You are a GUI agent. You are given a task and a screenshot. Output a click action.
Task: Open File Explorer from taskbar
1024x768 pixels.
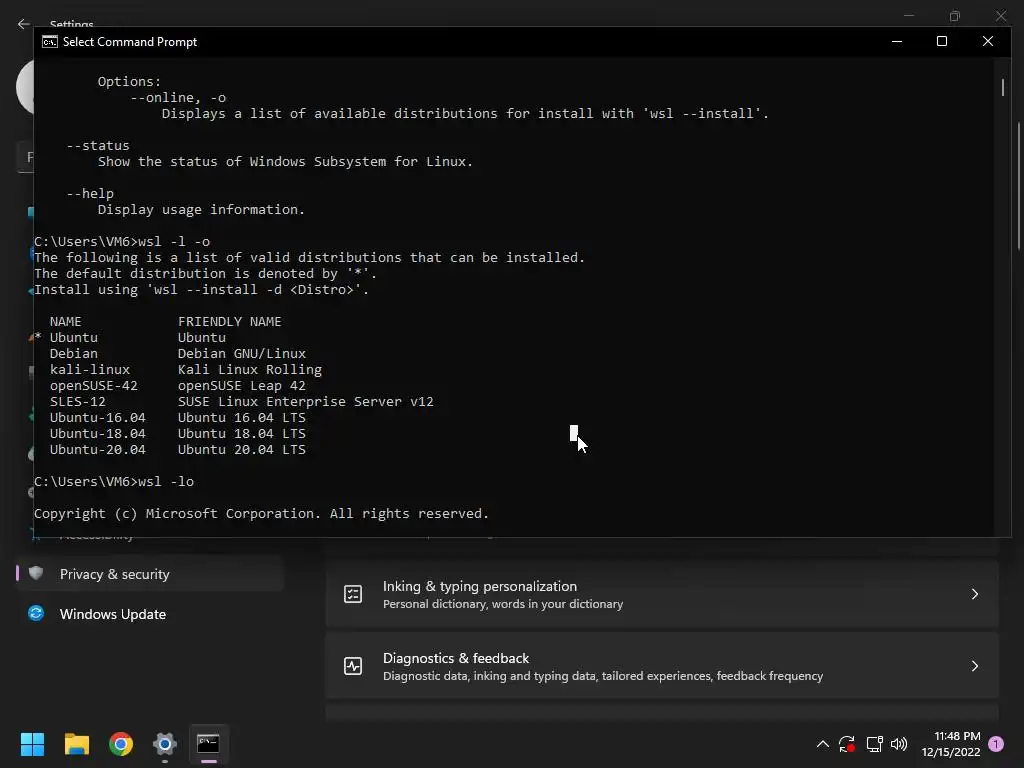tap(76, 744)
